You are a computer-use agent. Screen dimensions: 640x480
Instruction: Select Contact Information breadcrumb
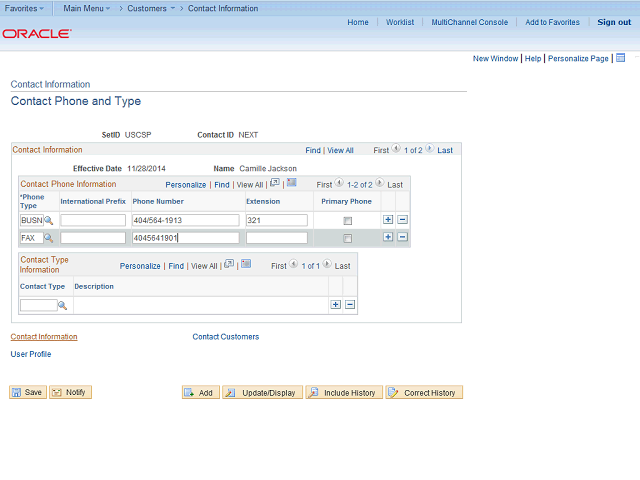223,8
